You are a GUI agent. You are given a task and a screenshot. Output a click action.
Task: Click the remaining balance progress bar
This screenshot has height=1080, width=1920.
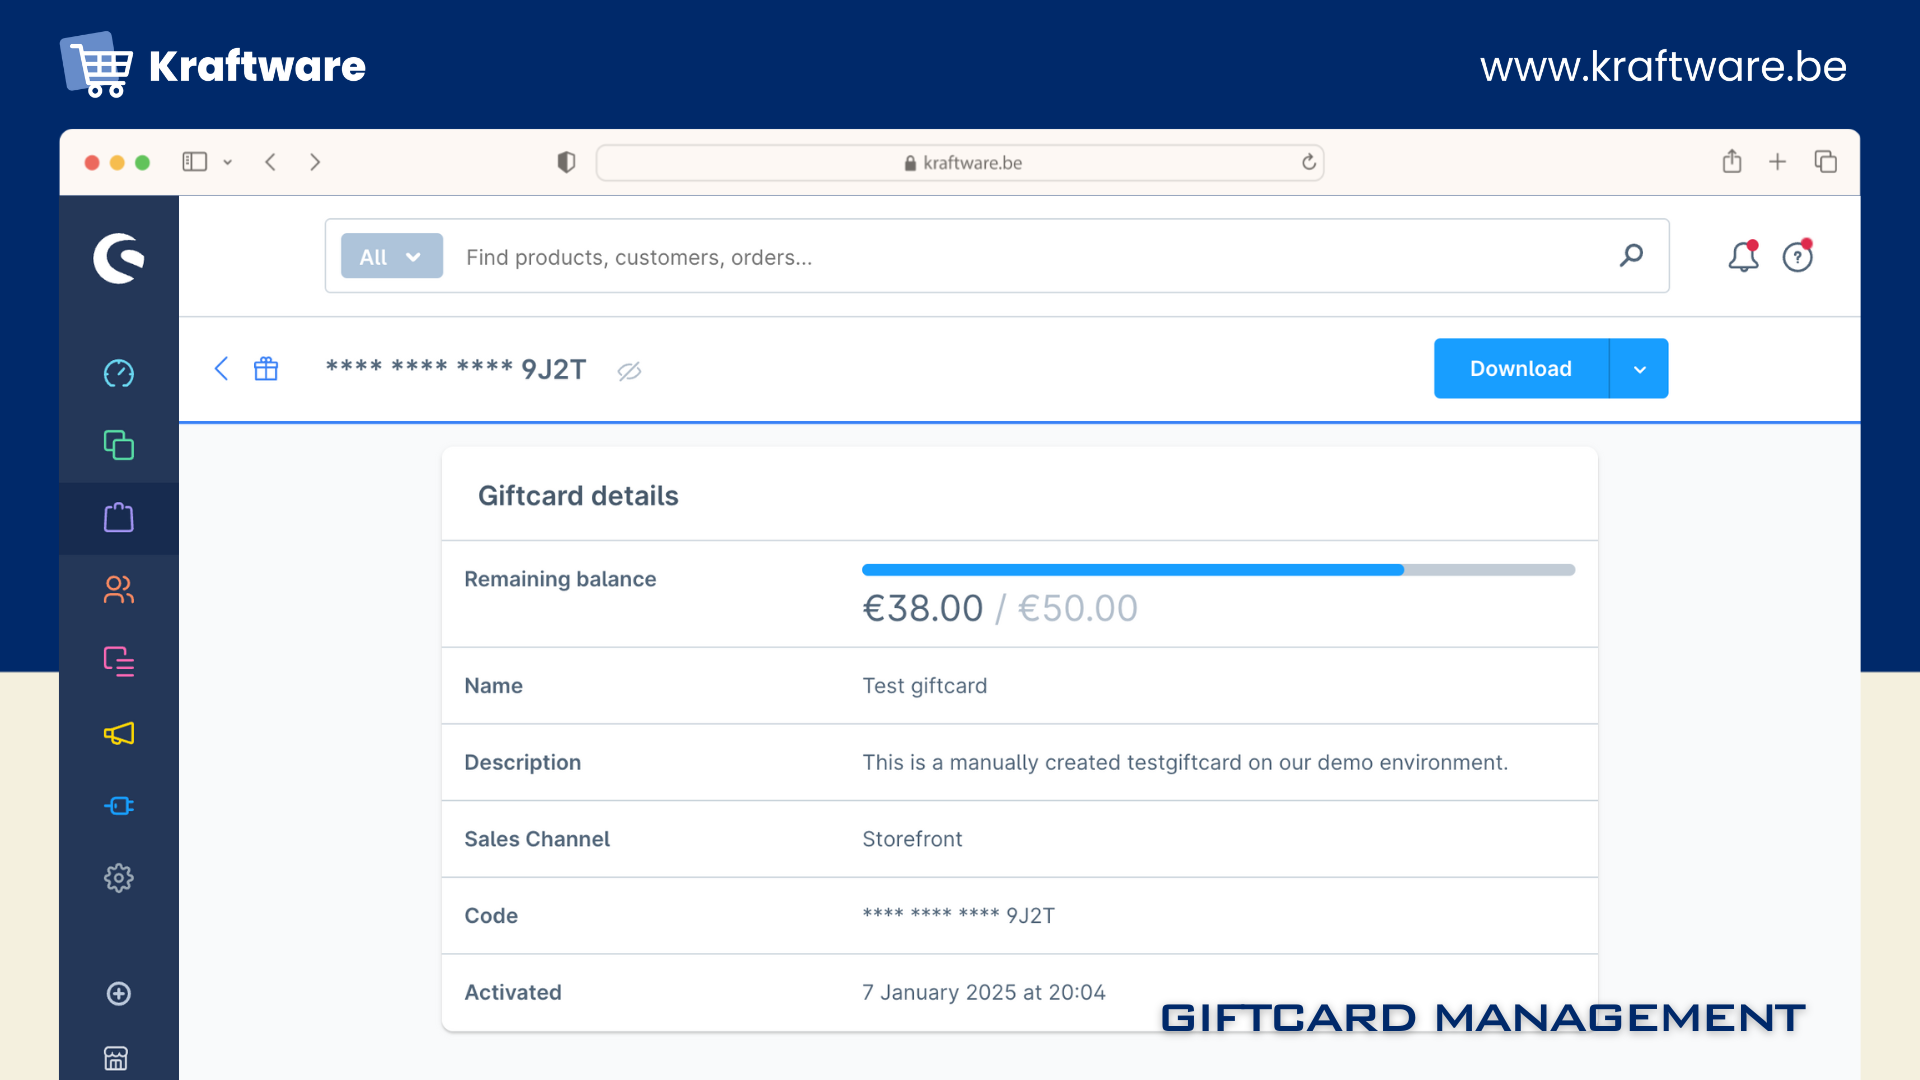pos(1218,570)
